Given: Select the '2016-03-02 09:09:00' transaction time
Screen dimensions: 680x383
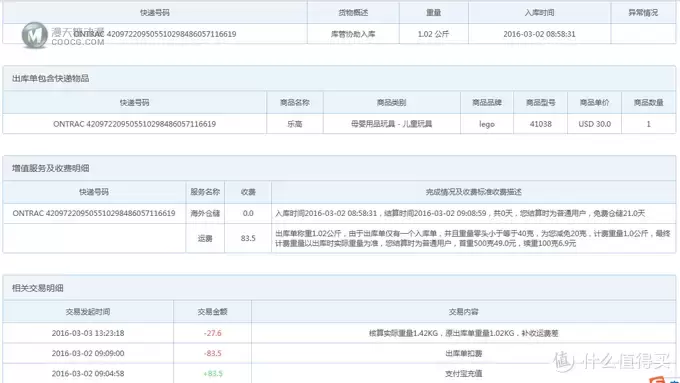Looking at the screenshot, I should [x=88, y=353].
